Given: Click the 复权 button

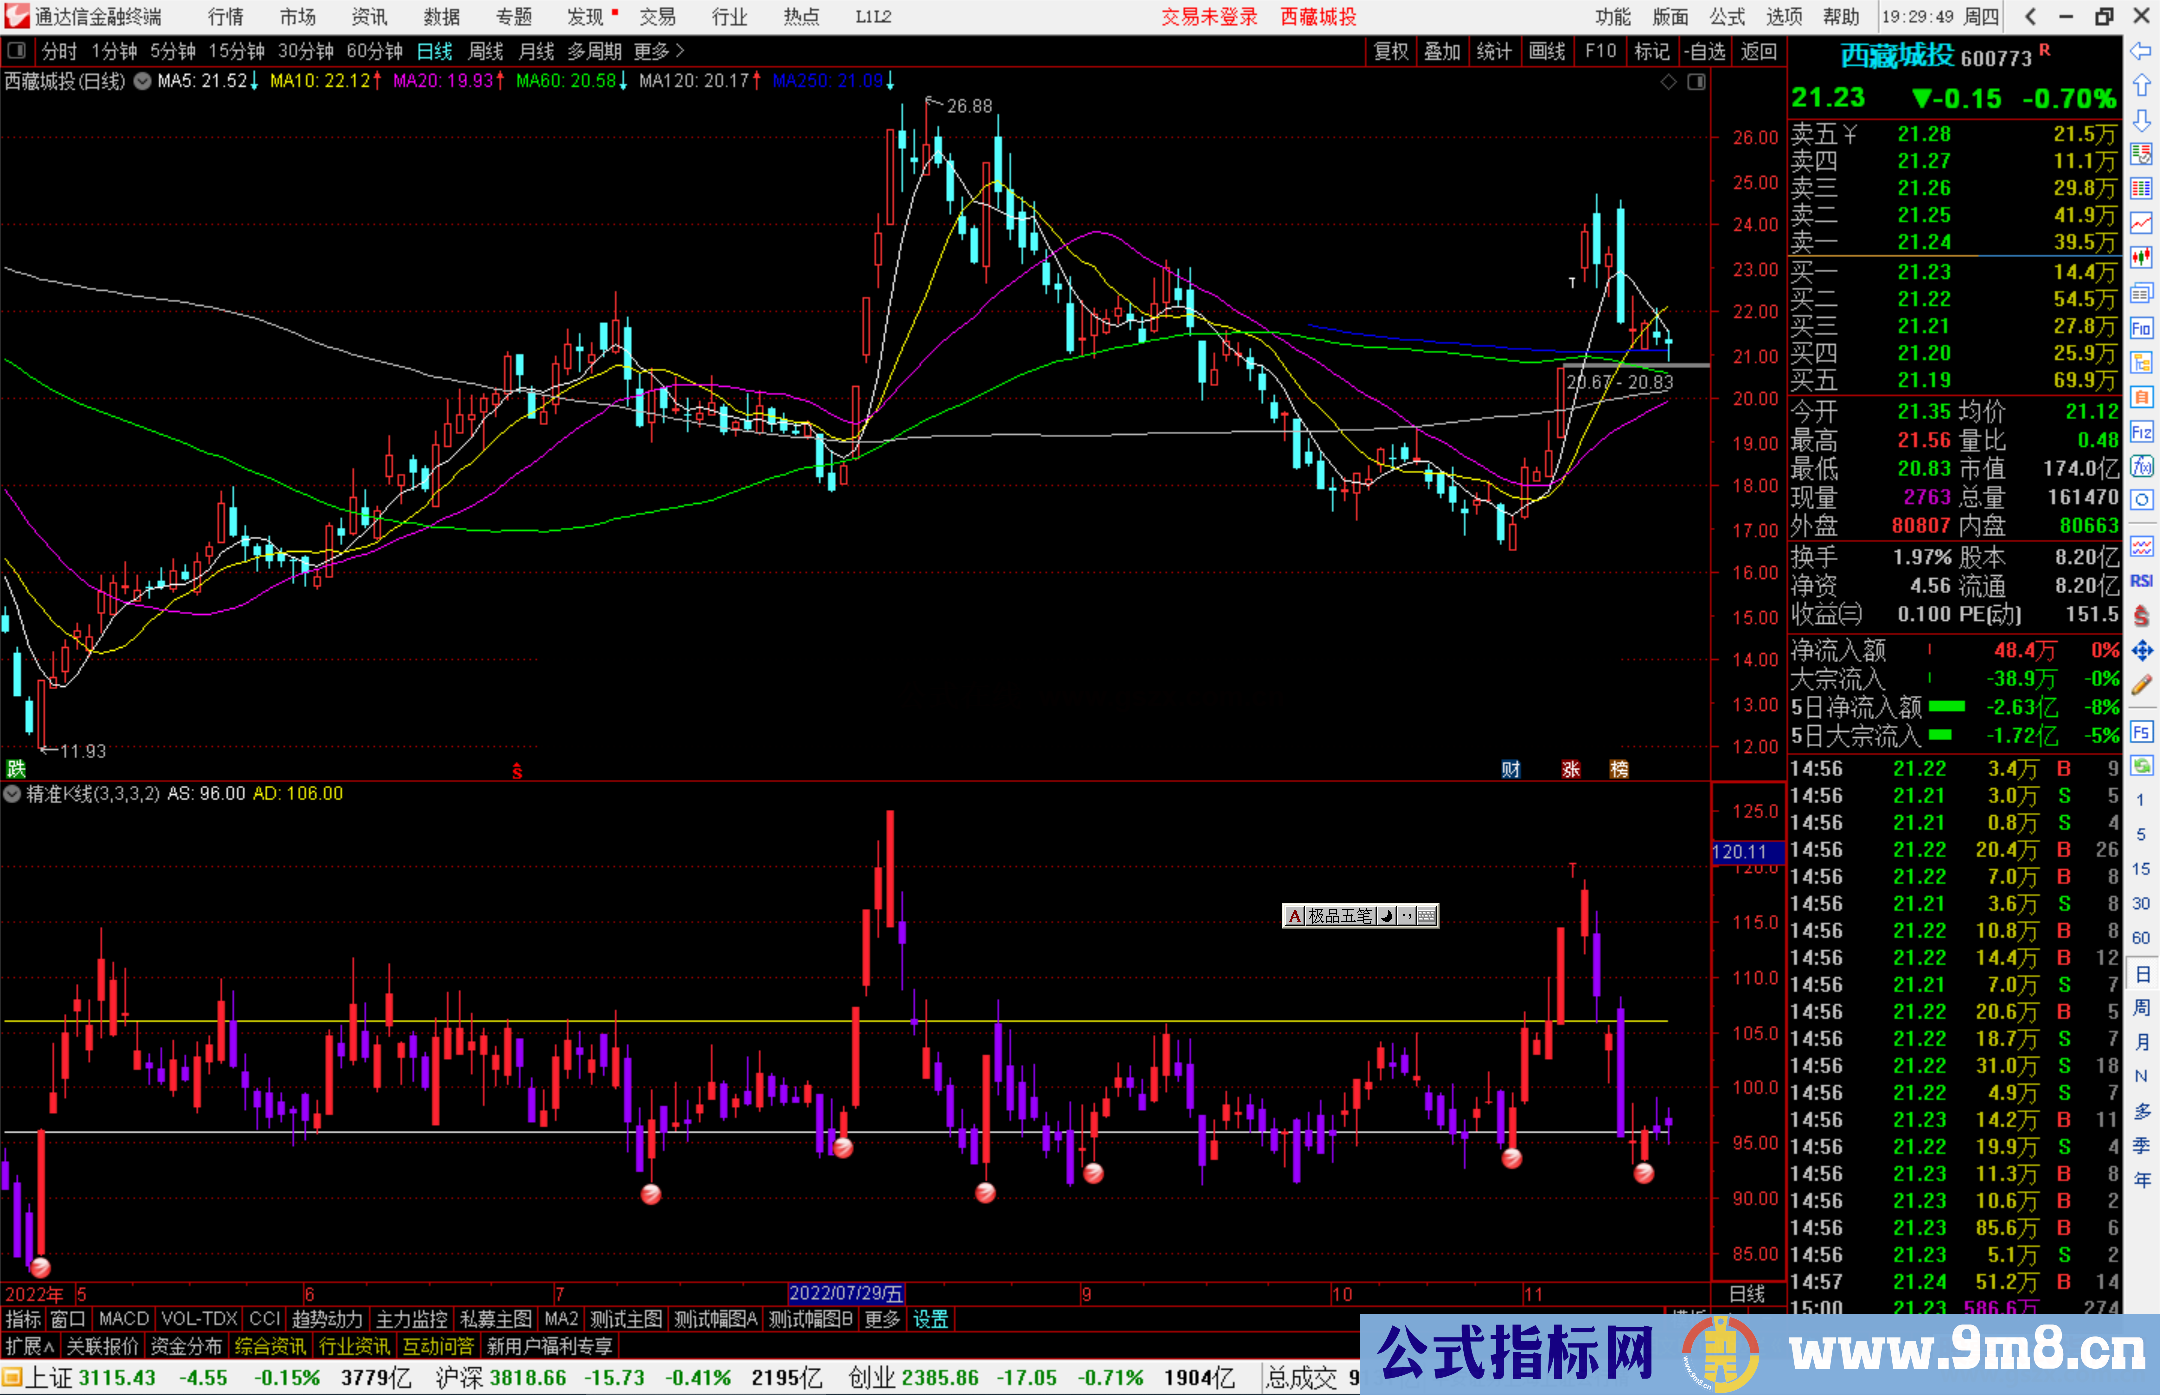Looking at the screenshot, I should pyautogui.click(x=1391, y=51).
